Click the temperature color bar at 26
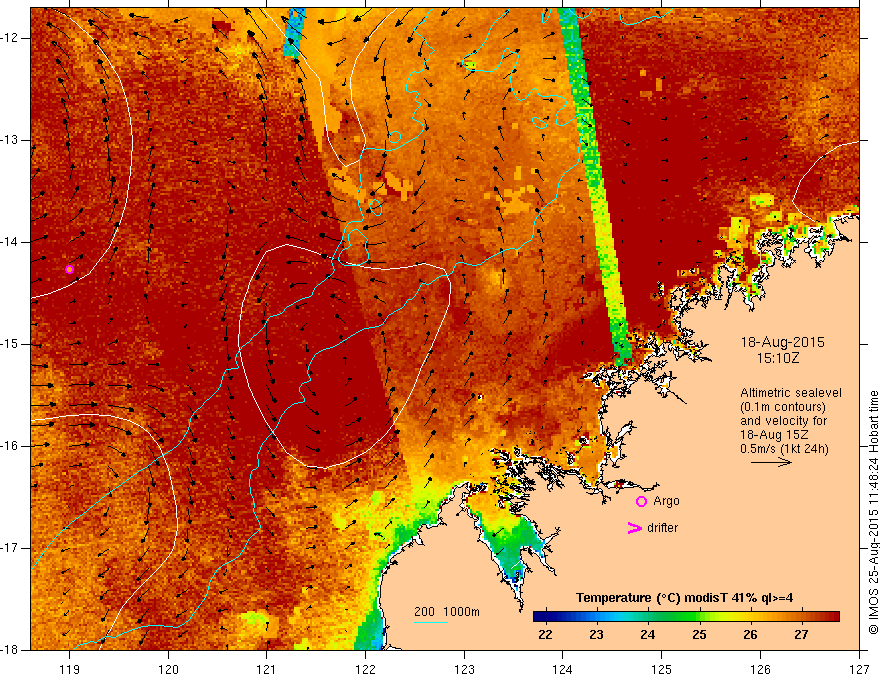 point(750,617)
